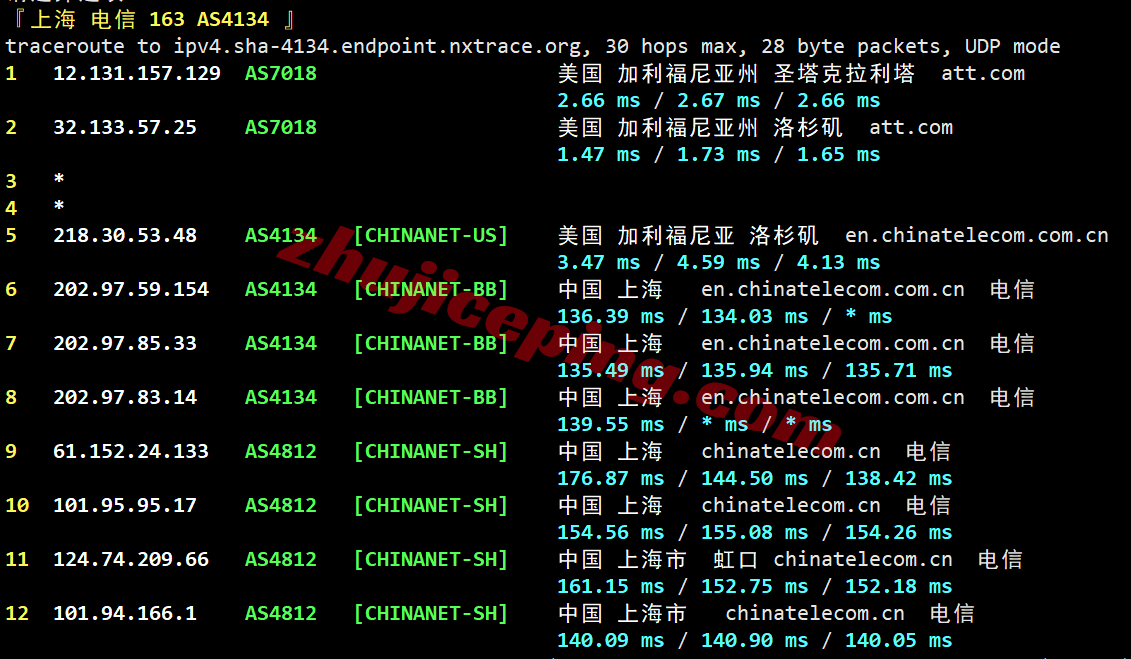This screenshot has height=659, width=1131.
Task: Select IP address 218.30.53.48
Action: click(125, 236)
